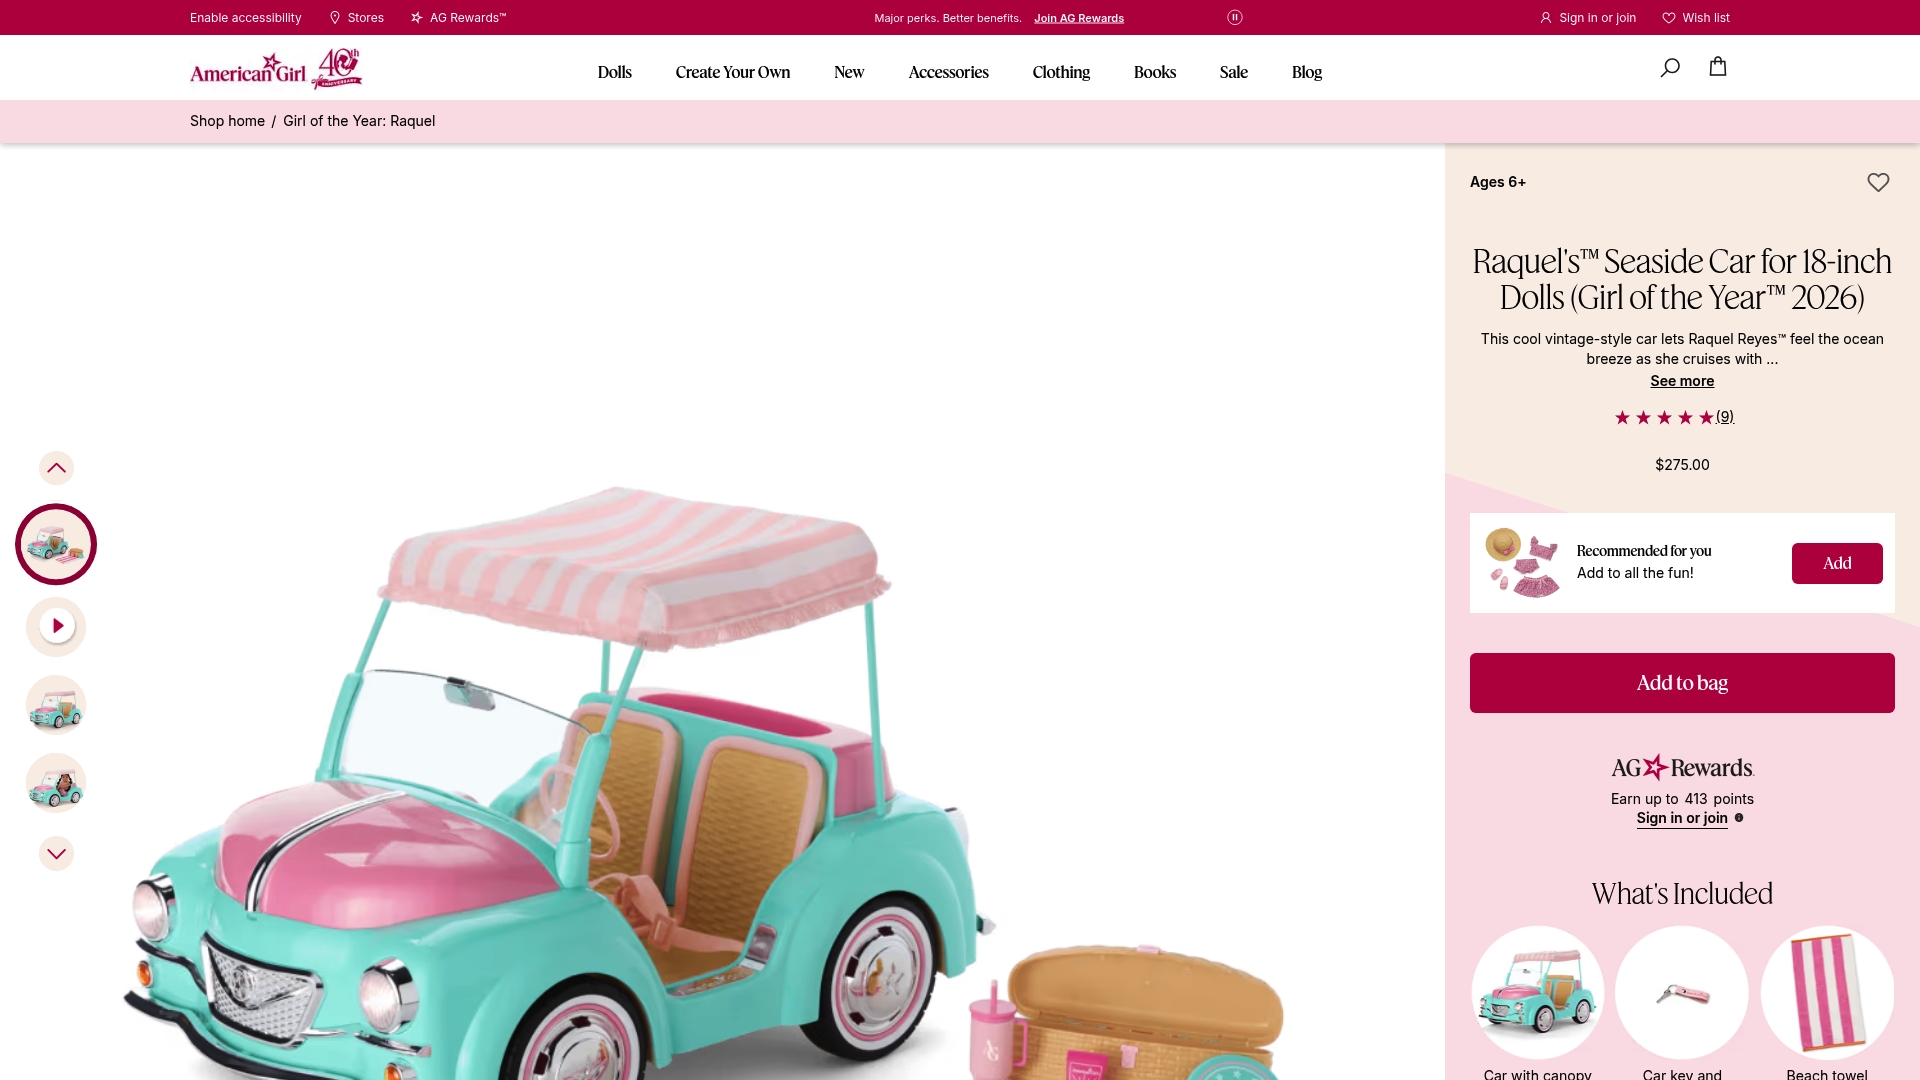
Task: Open AG Rewards info icon
Action: (x=1739, y=818)
